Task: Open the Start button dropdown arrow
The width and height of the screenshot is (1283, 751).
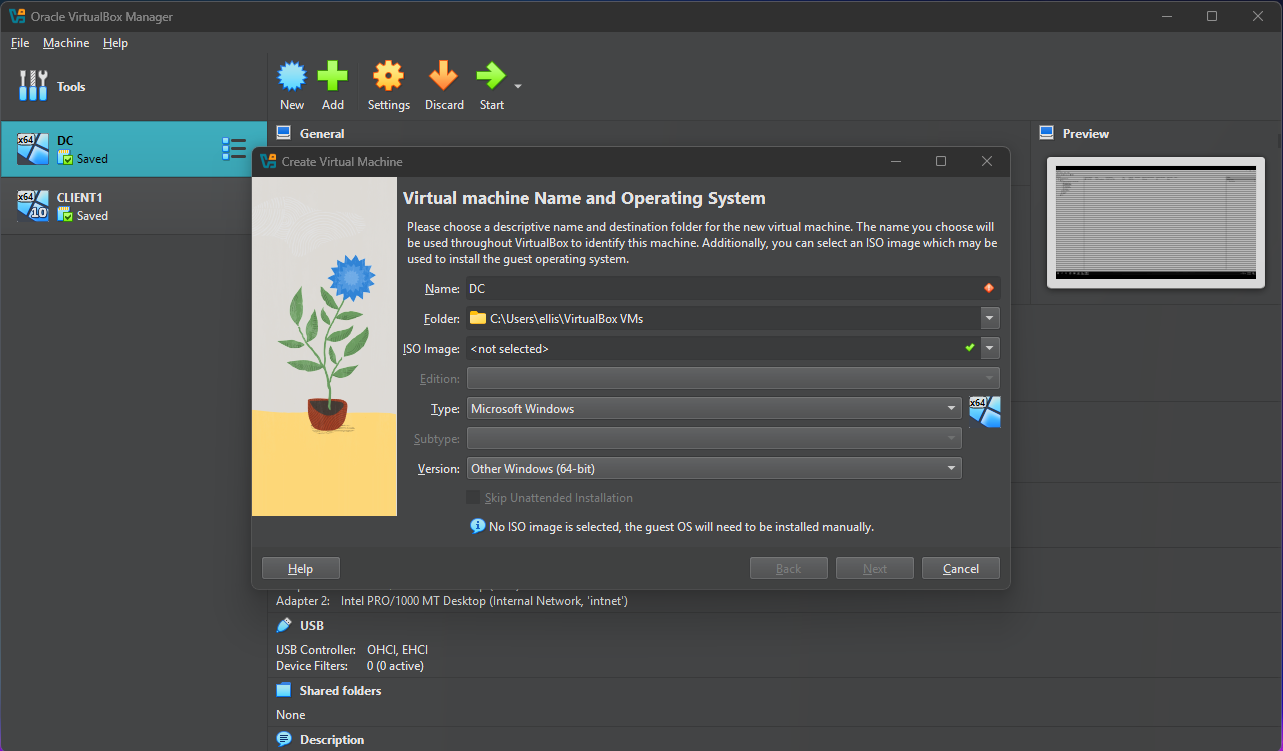Action: pos(518,87)
